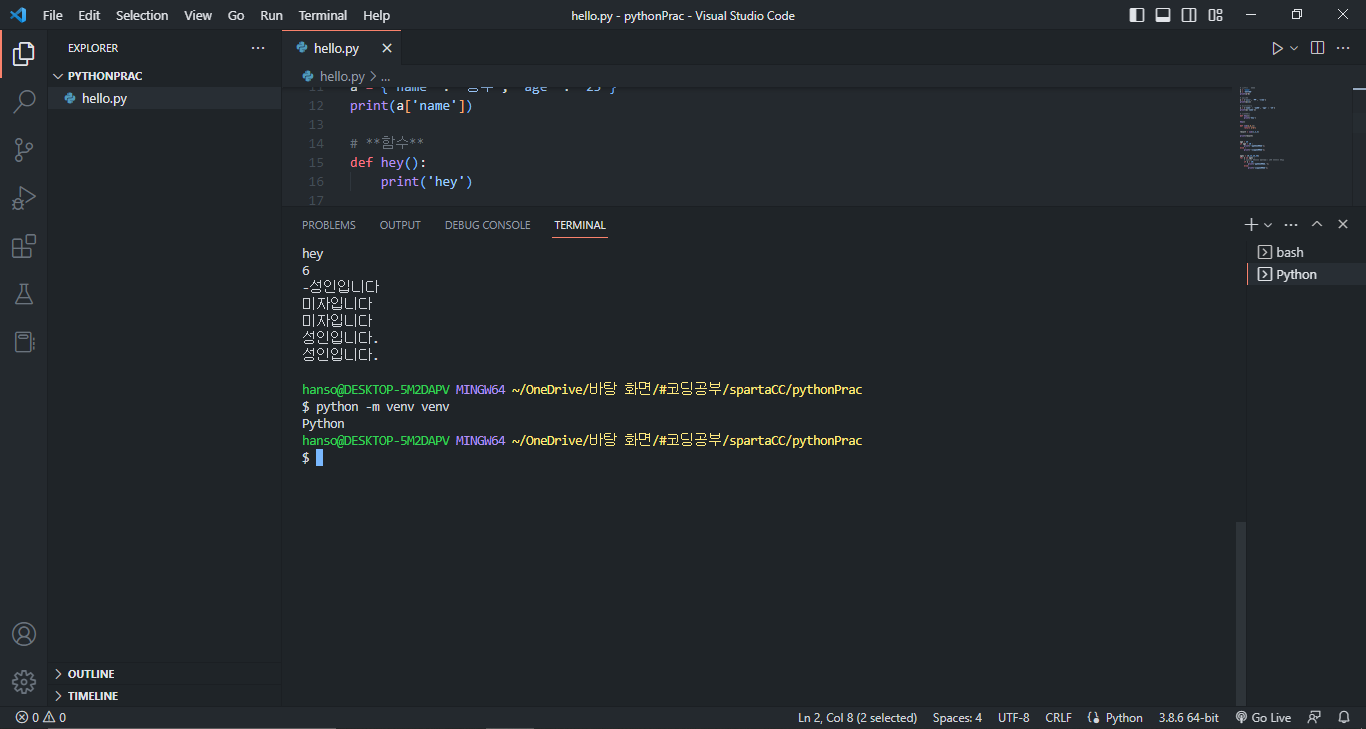Open Source Control view

click(x=23, y=150)
